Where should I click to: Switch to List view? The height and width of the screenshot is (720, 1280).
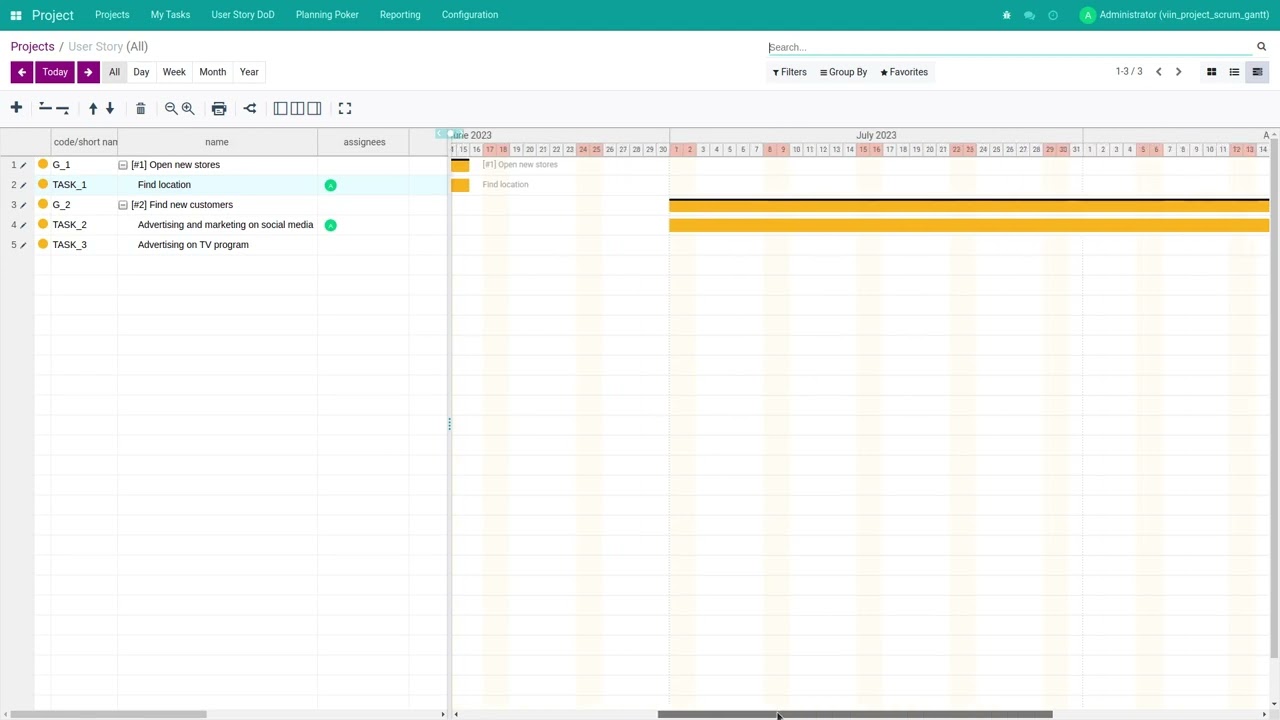(1234, 72)
